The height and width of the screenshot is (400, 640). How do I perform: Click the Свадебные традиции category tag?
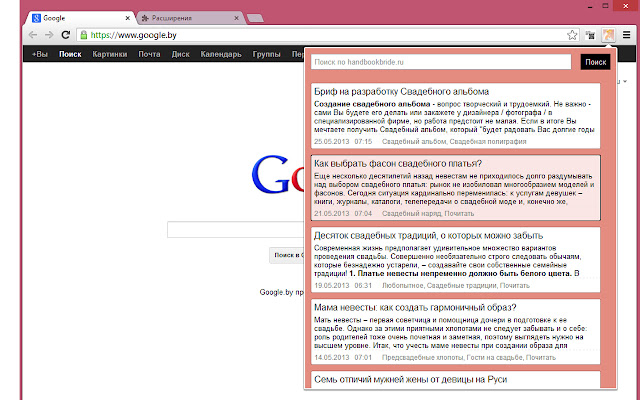tap(461, 285)
